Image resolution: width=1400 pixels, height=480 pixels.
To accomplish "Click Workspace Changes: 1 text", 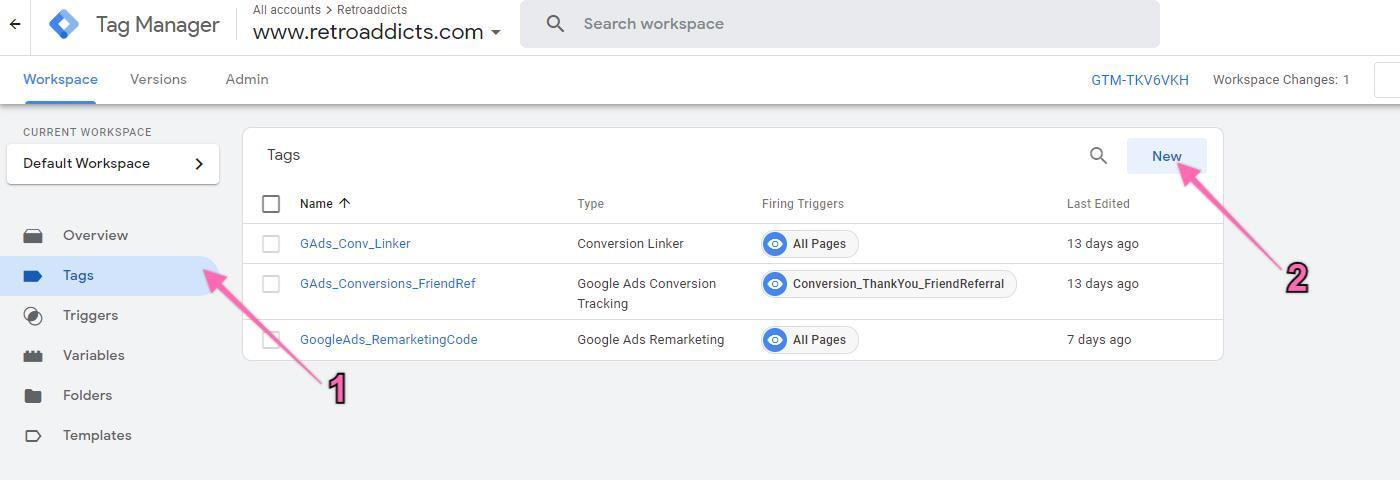I will 1281,80.
